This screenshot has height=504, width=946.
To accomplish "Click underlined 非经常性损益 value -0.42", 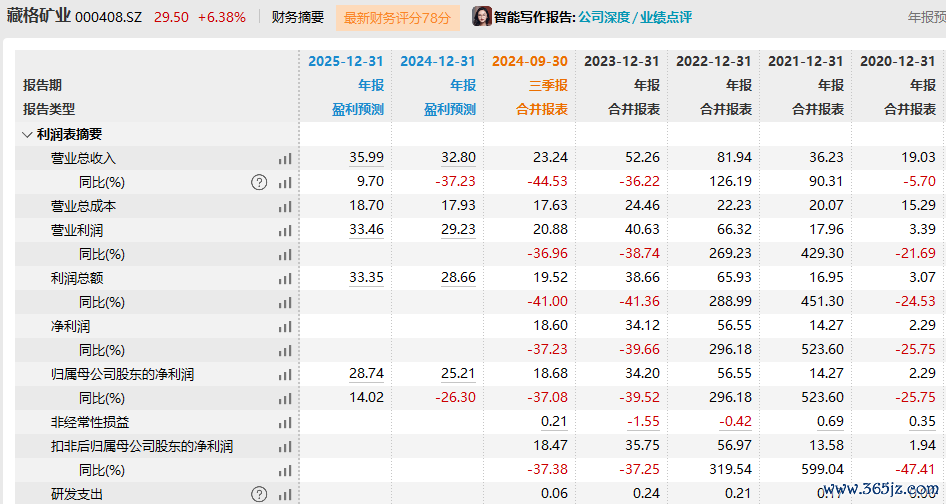I will tap(735, 421).
